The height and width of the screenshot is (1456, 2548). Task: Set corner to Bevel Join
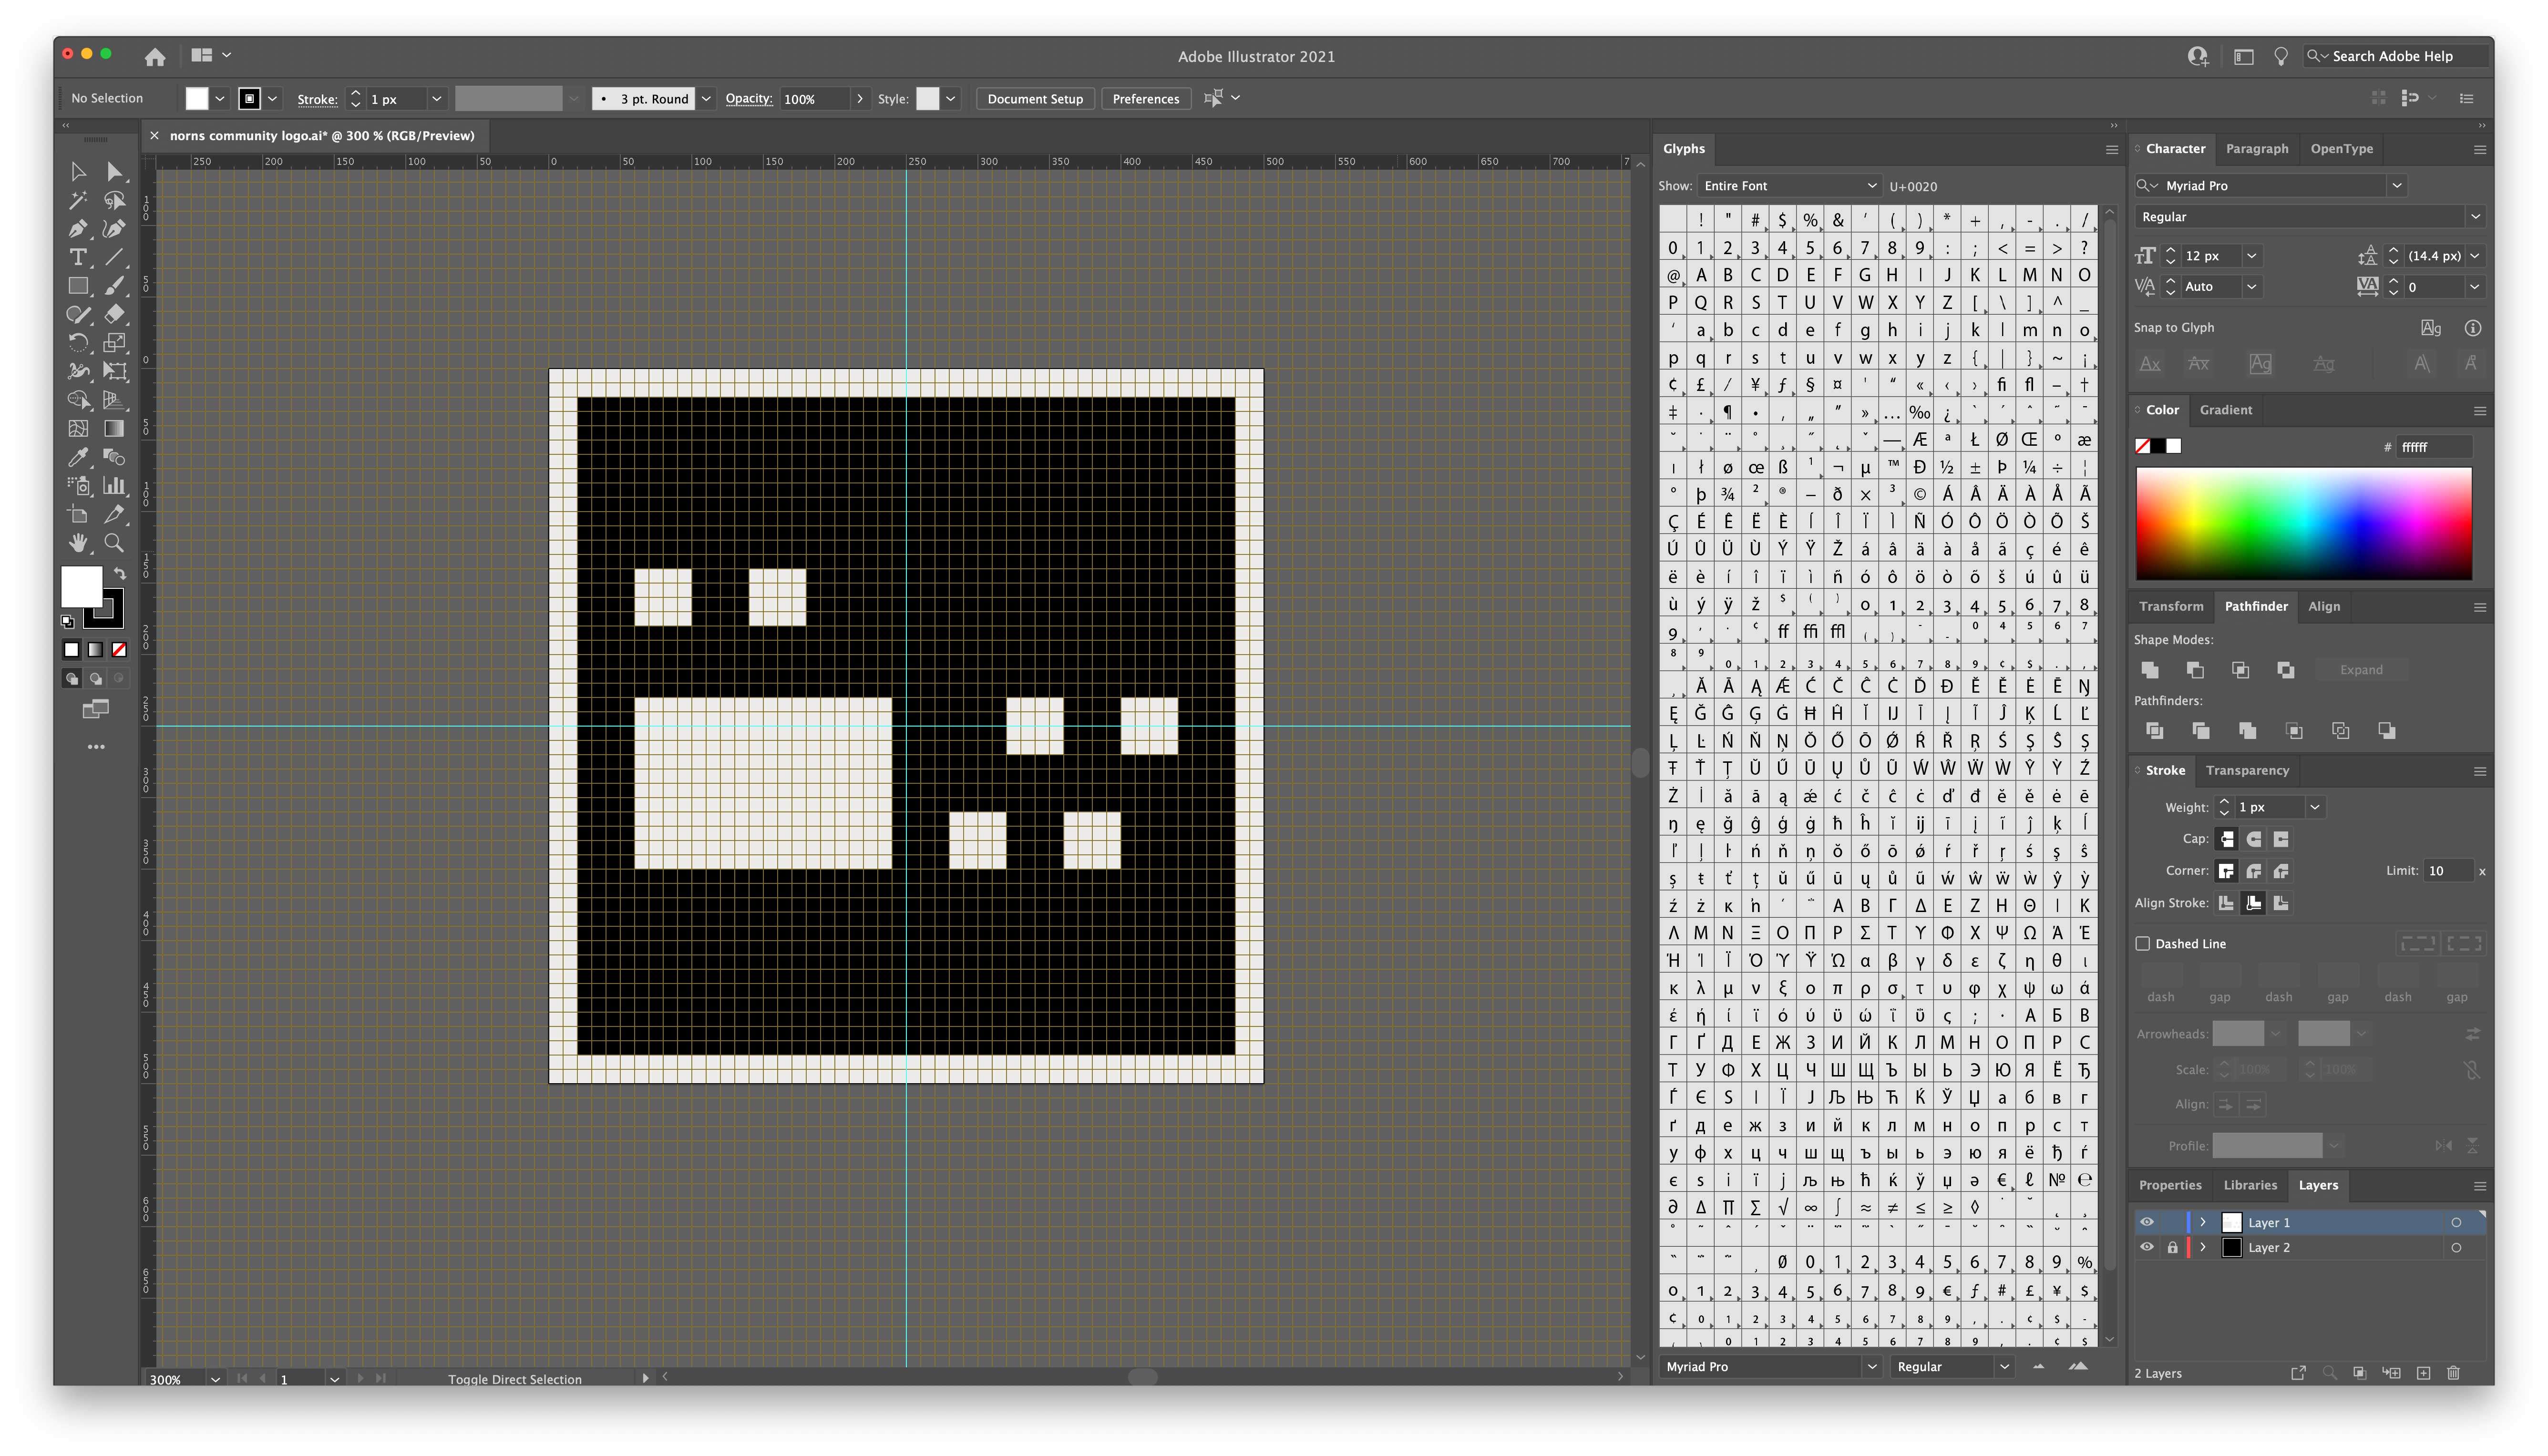(x=2281, y=871)
